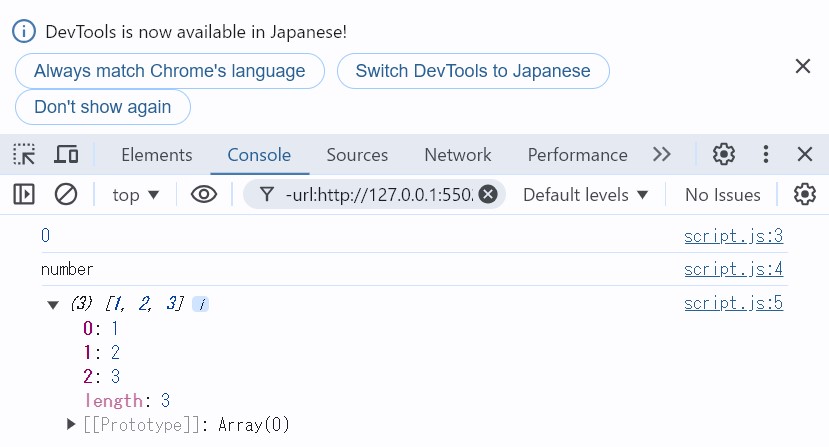Screen dimensions: 829x447
Task: Create live expression using the eye icon
Action: coord(204,194)
